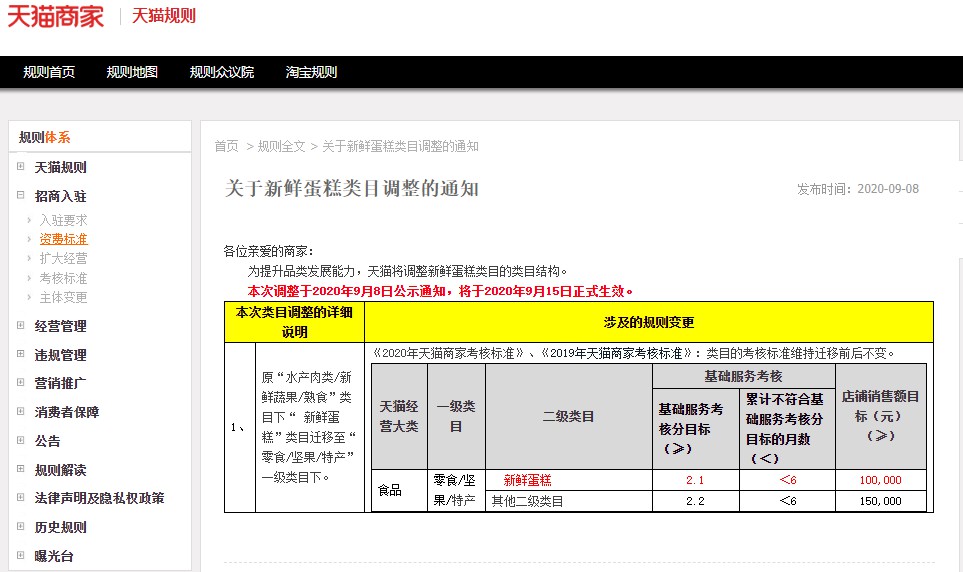Viewport: 963px width, 572px height.
Task: Click the 2.2 score cell
Action: 695,501
